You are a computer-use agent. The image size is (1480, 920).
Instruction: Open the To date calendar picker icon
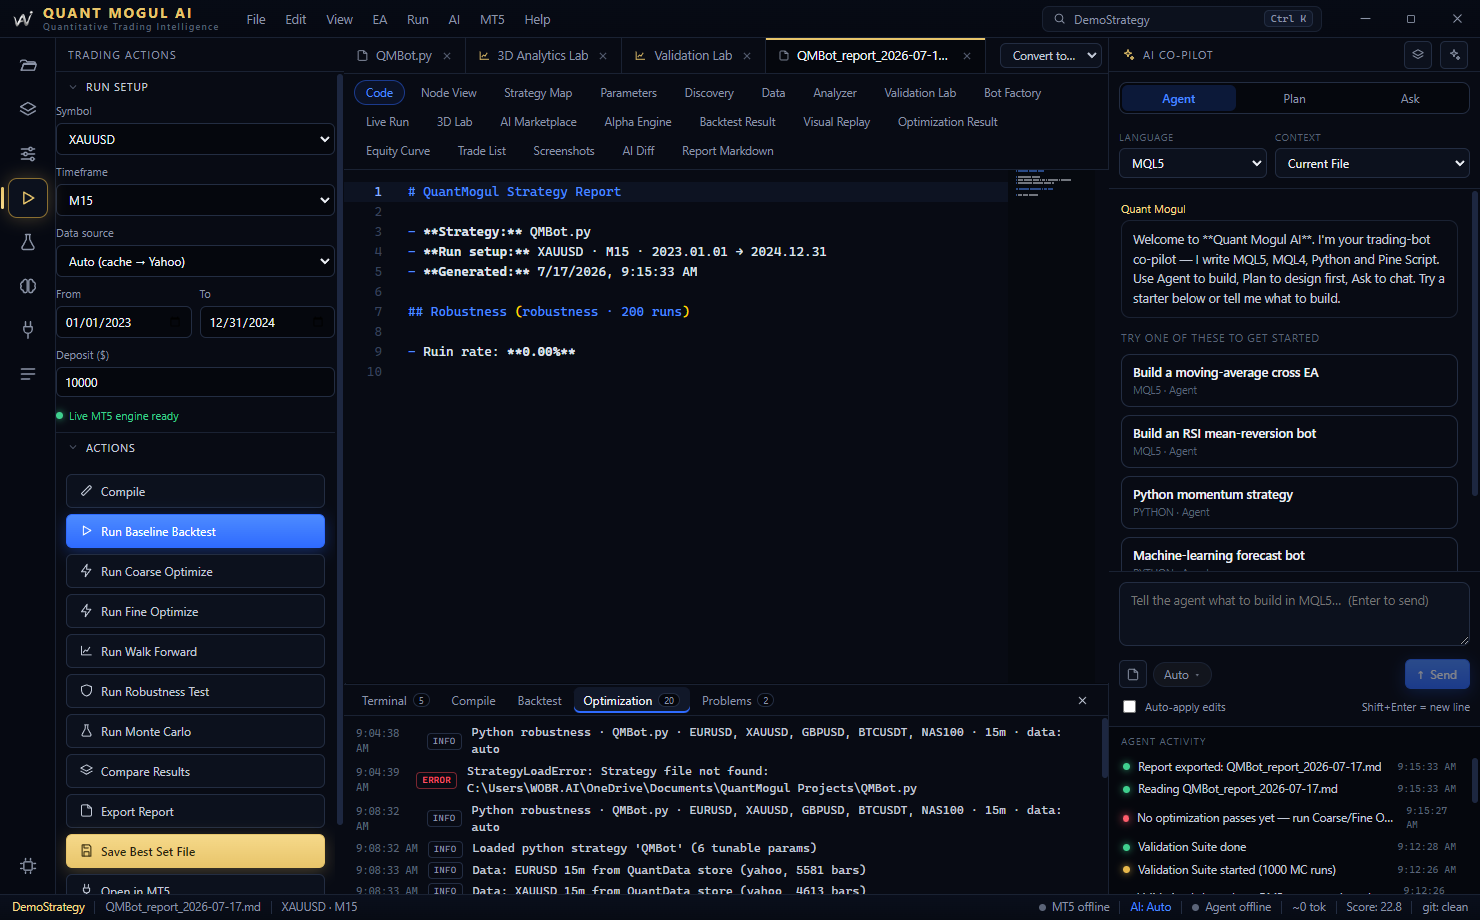pyautogui.click(x=319, y=323)
